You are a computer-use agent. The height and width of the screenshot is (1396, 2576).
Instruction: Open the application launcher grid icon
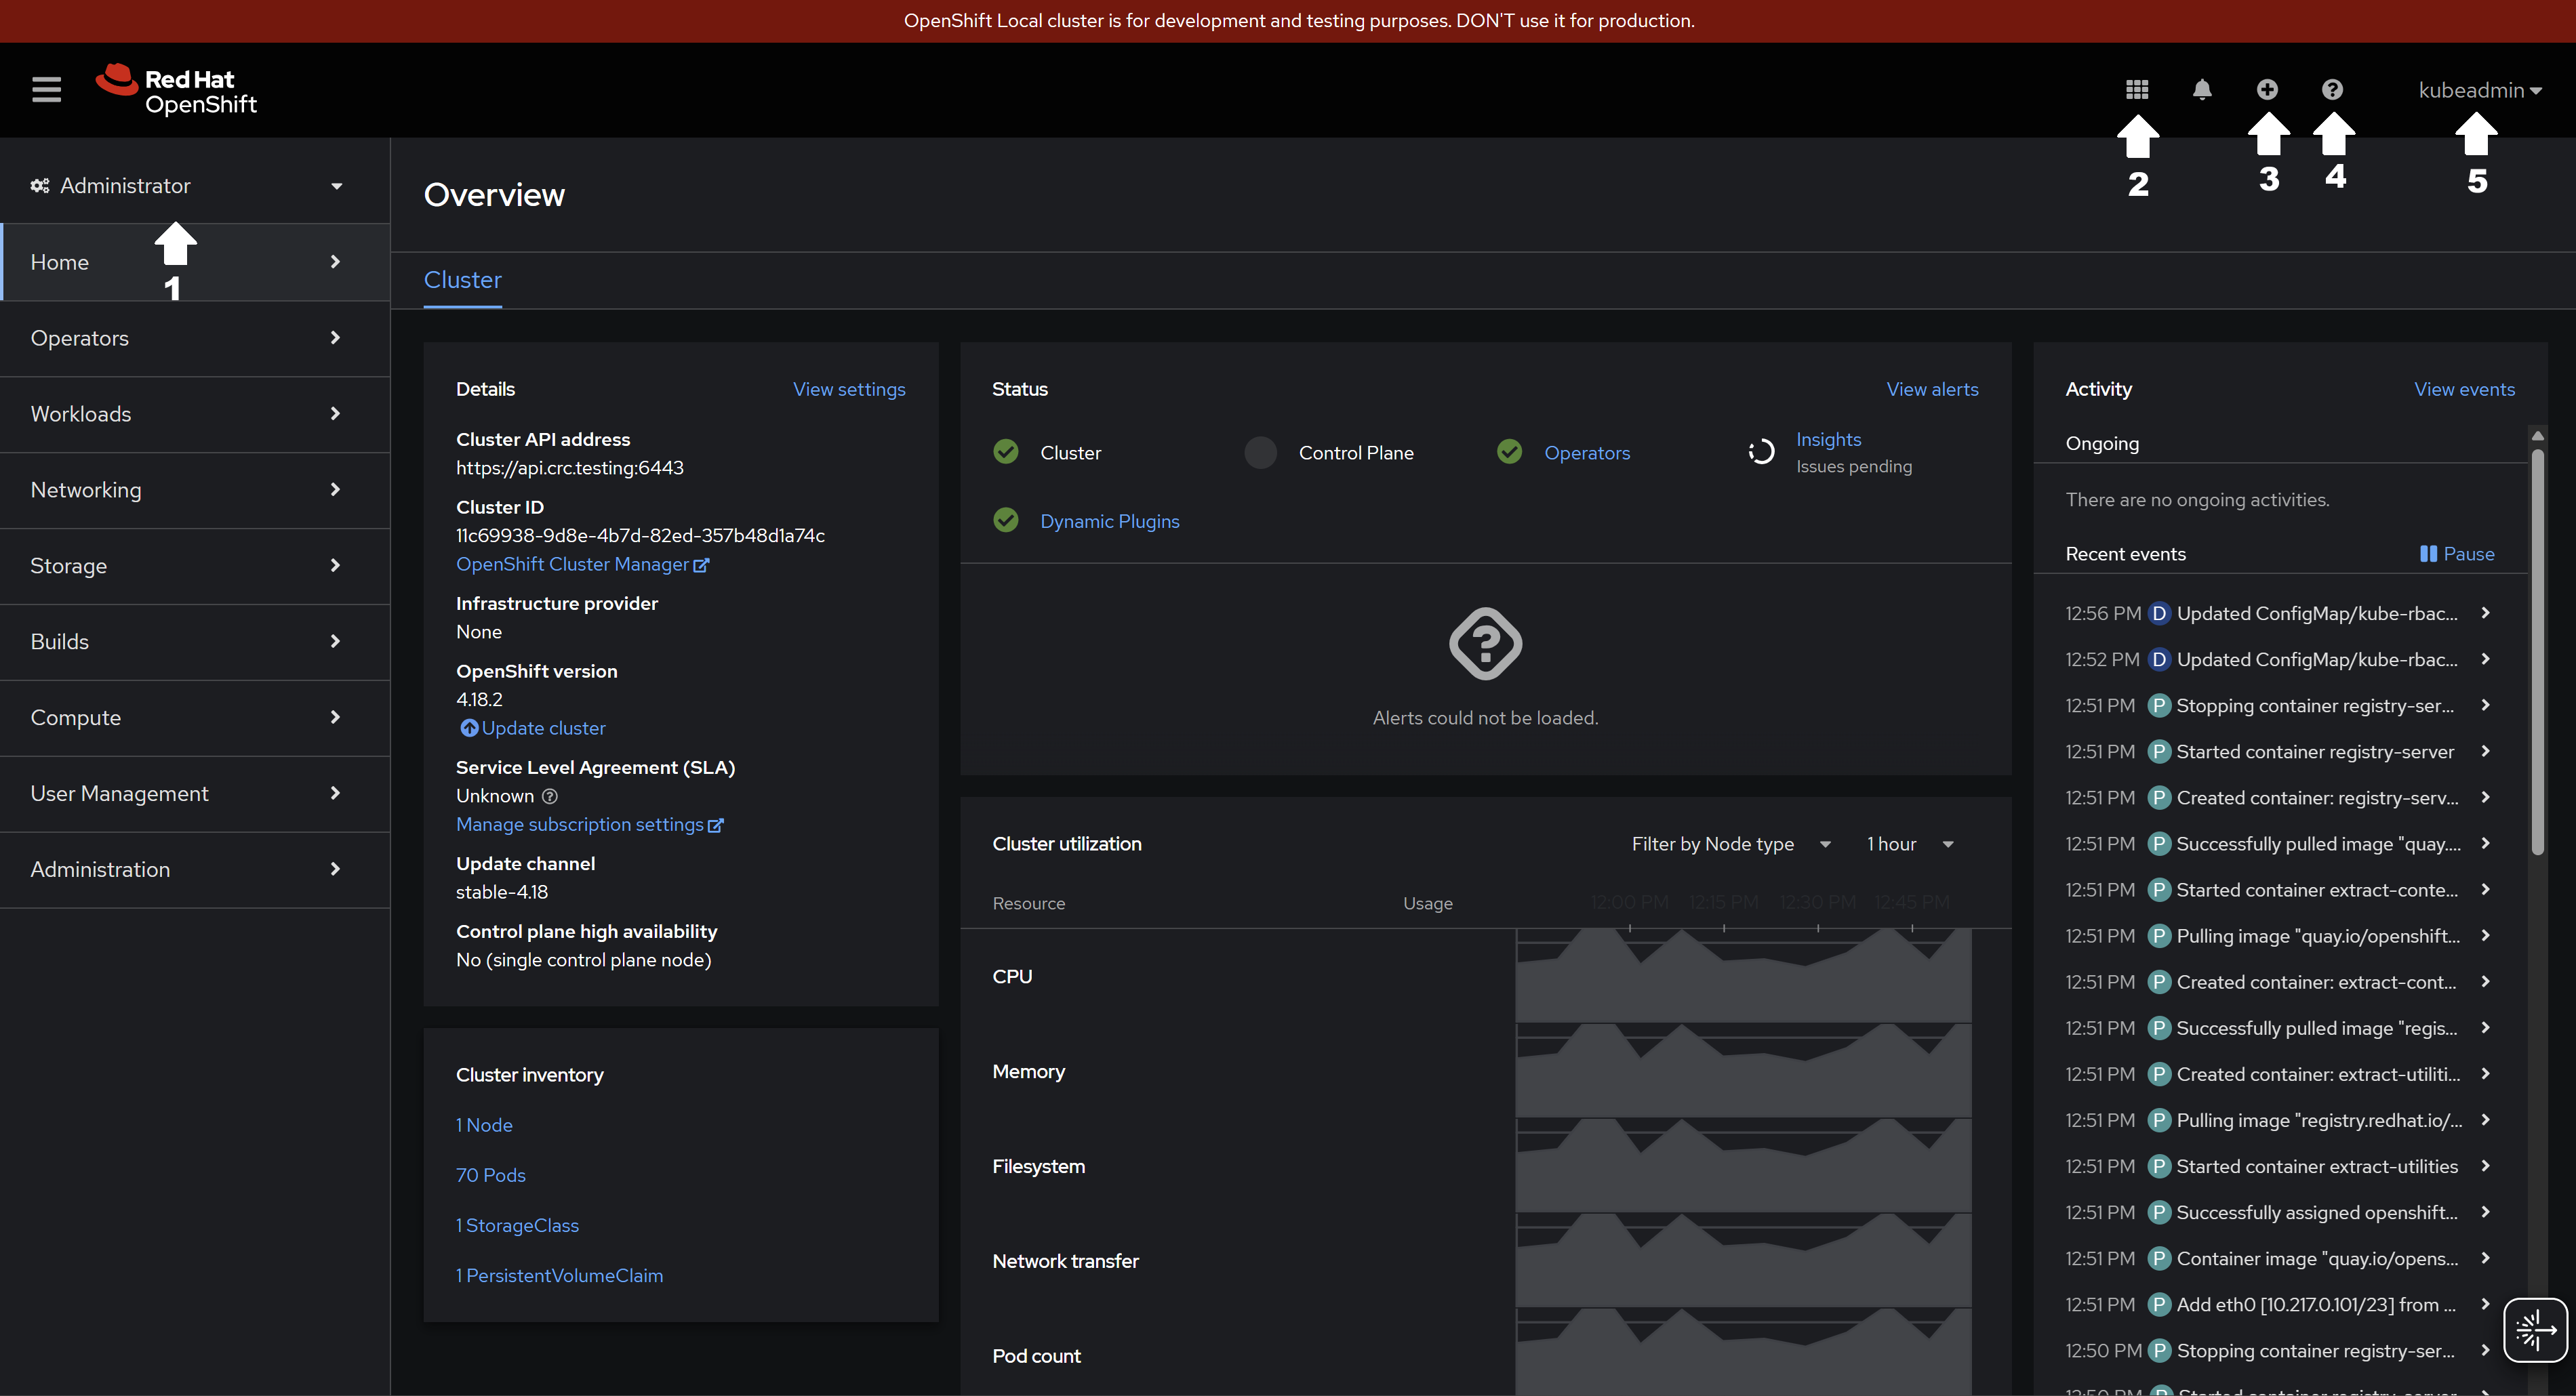[2137, 90]
